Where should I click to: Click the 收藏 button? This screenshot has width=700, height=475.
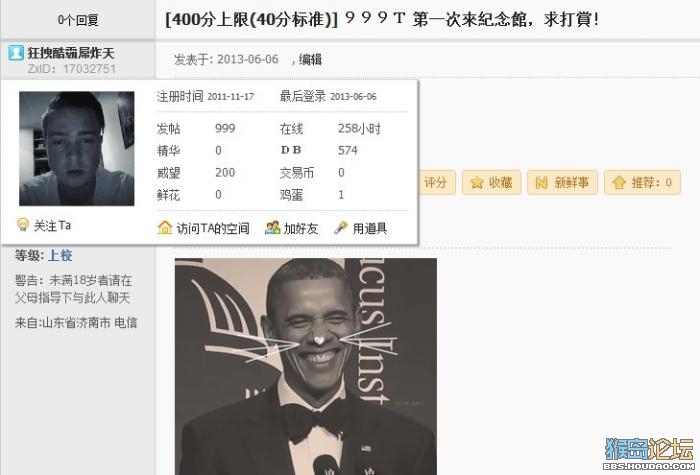tap(492, 182)
